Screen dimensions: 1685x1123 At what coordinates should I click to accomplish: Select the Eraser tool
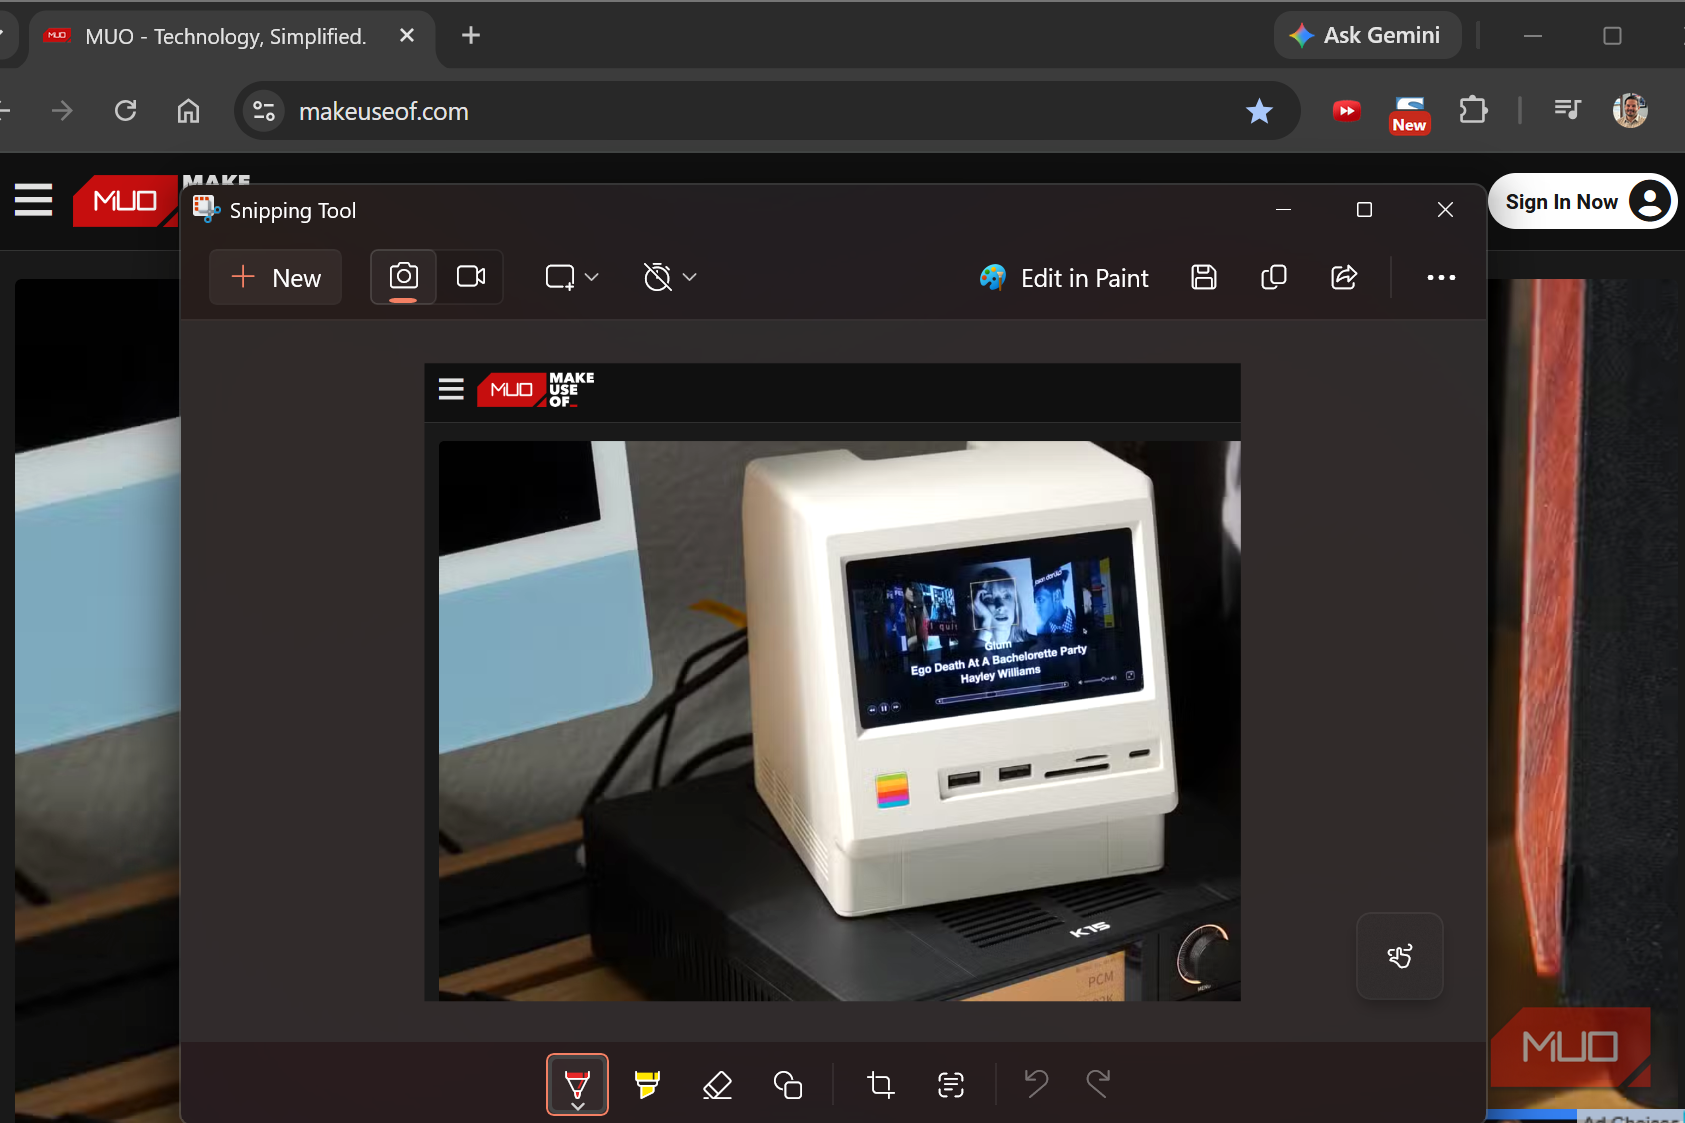(x=717, y=1084)
